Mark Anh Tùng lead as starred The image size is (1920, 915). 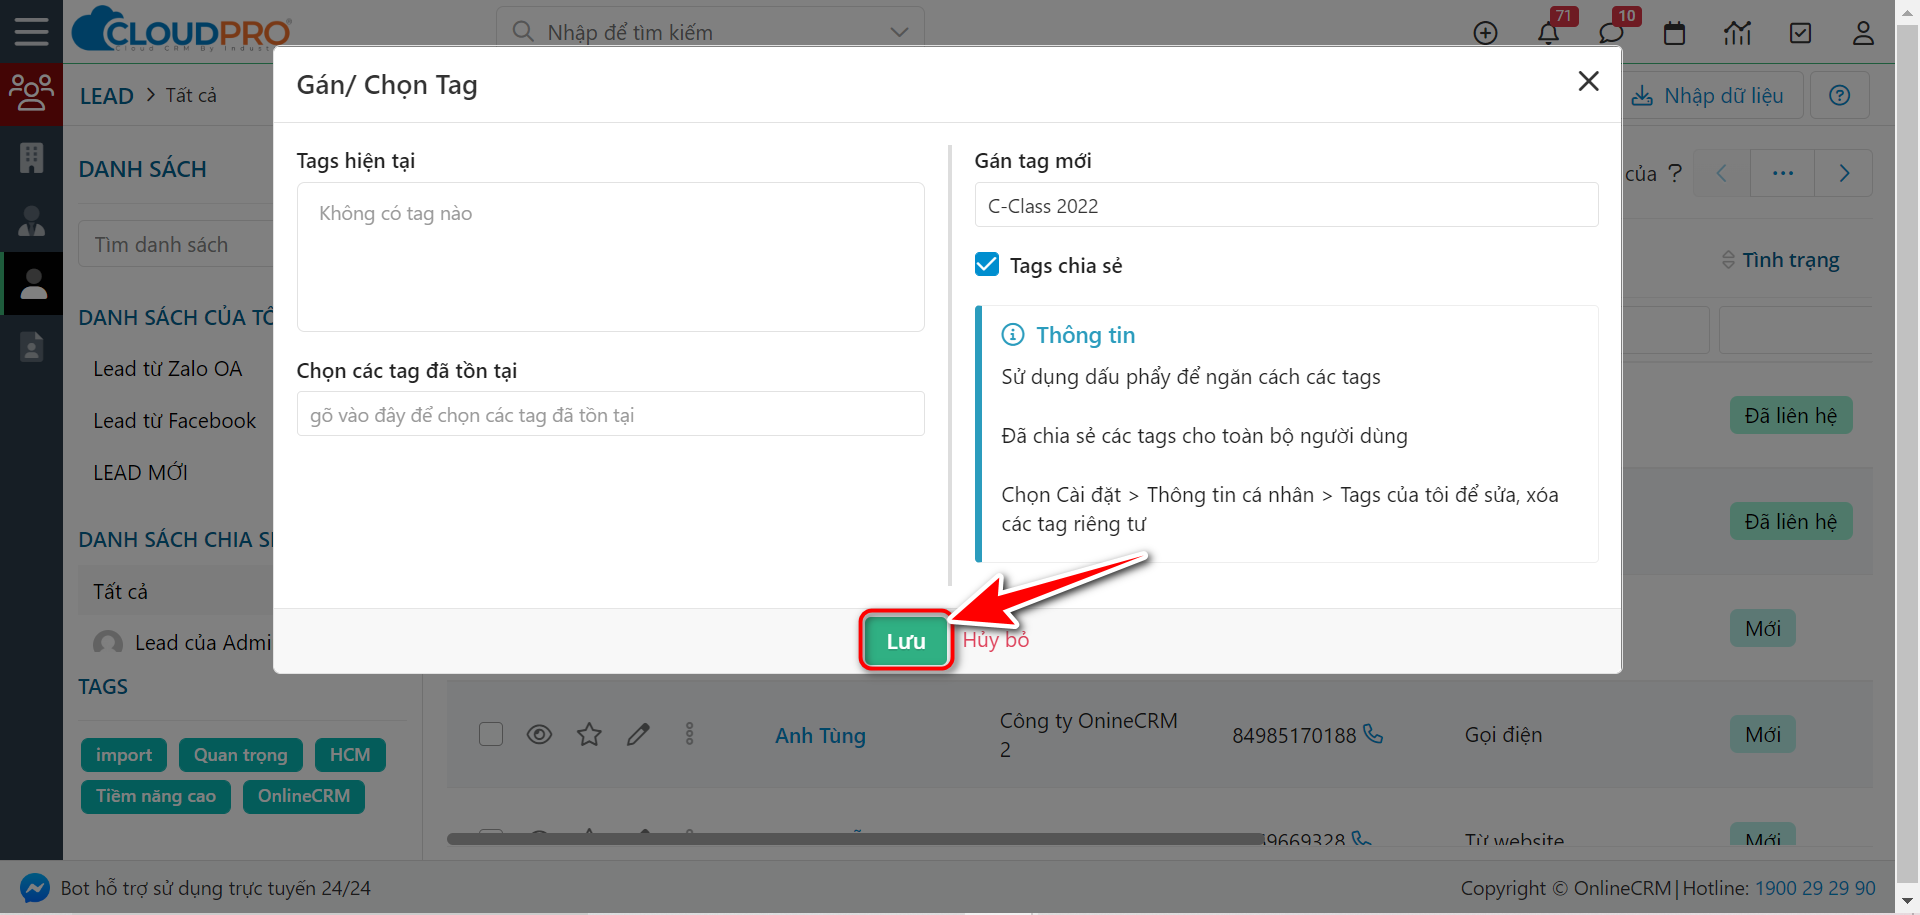pyautogui.click(x=589, y=735)
